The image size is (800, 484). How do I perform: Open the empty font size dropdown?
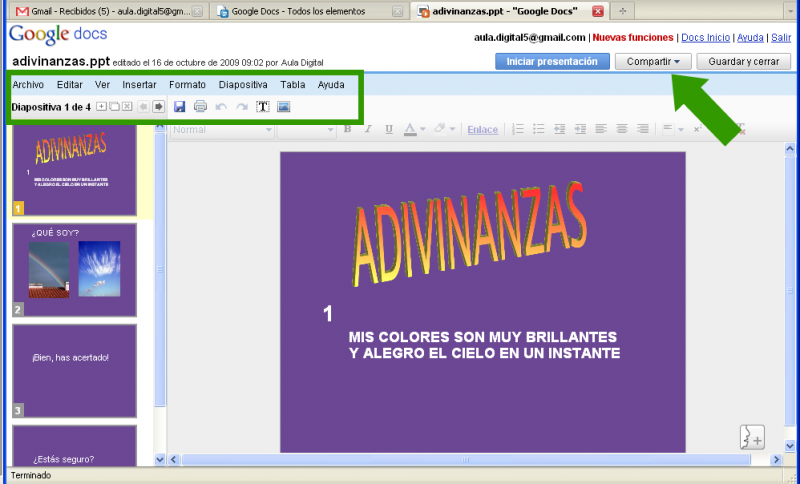306,130
